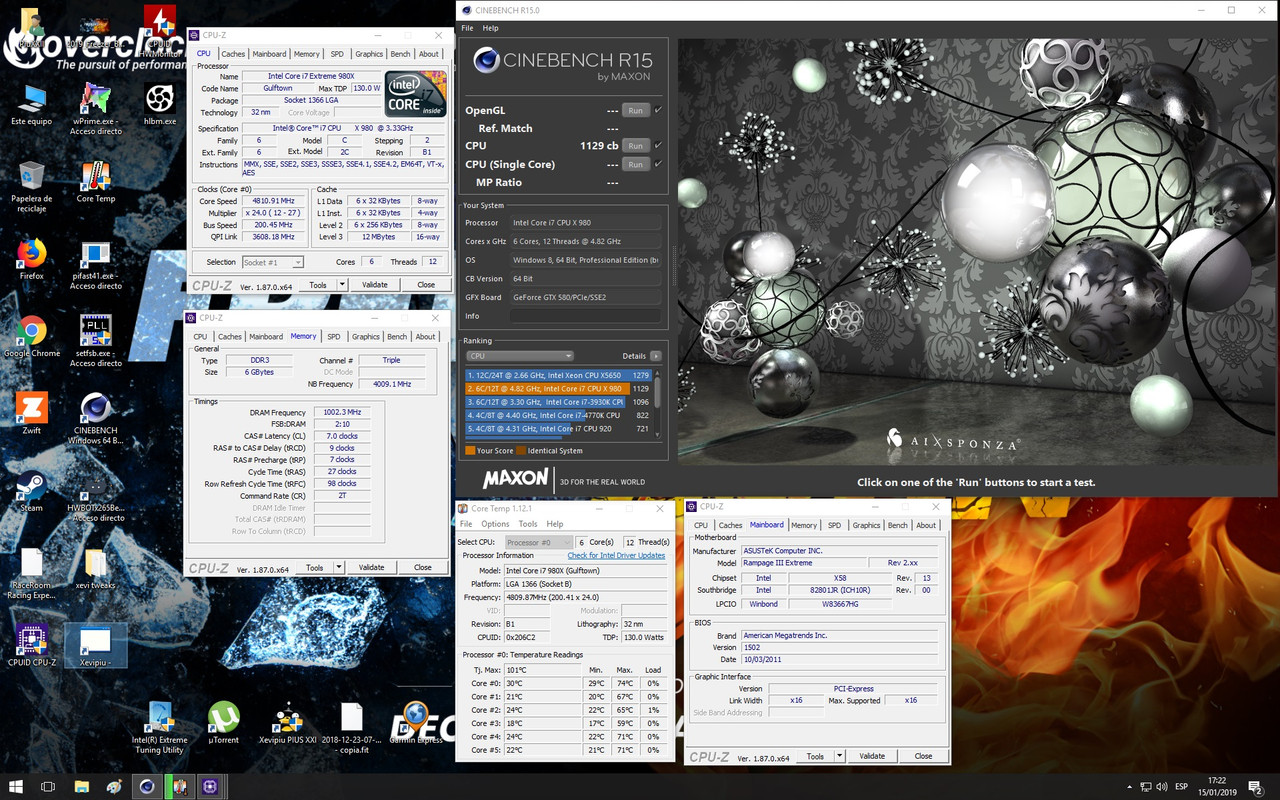
Task: Open the RaceRoom Racing Experience file
Action: pyautogui.click(x=31, y=574)
